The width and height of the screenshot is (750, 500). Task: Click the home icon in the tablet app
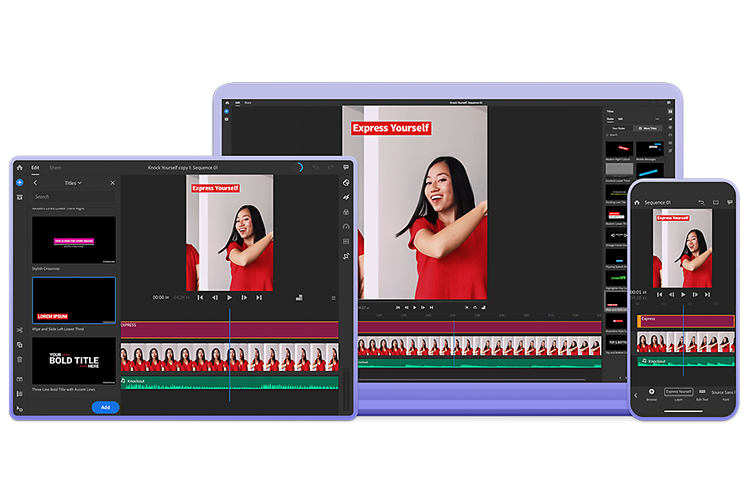(19, 168)
